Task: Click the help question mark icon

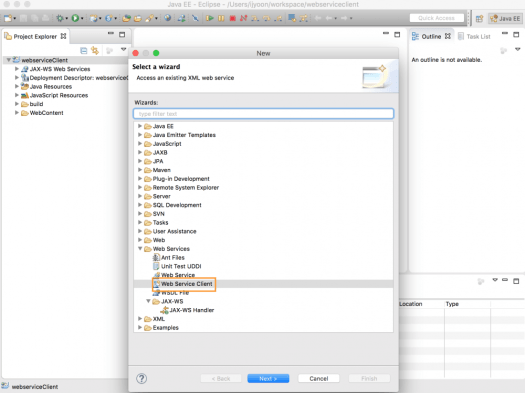Action: pyautogui.click(x=142, y=379)
